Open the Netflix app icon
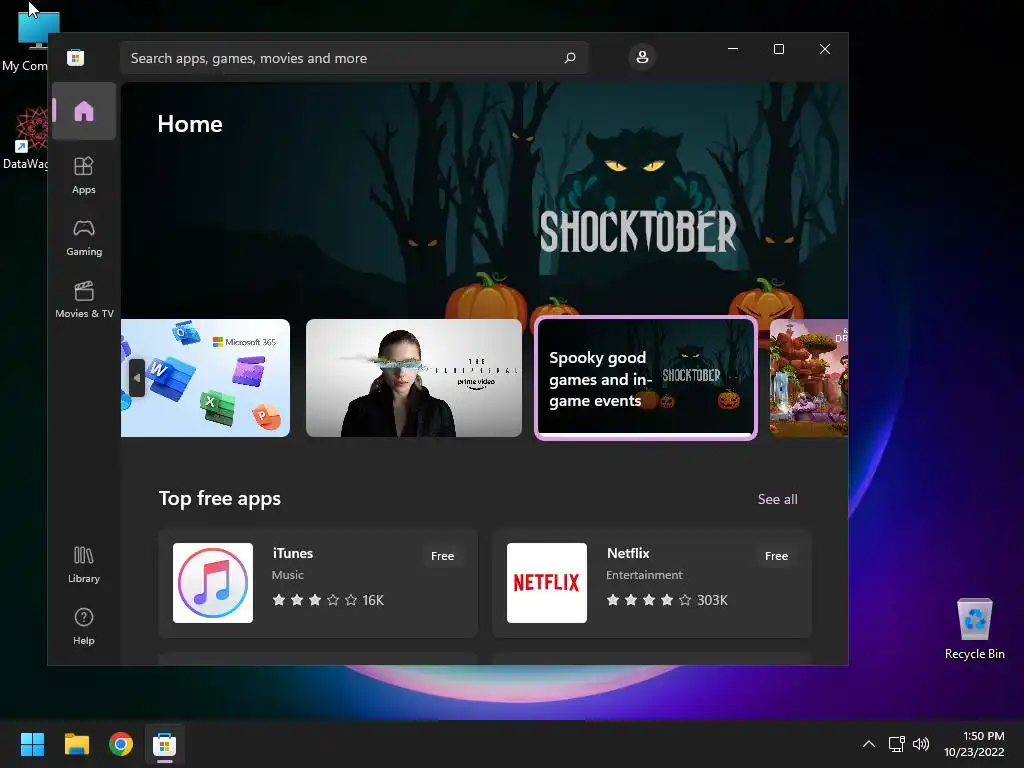 click(x=547, y=583)
